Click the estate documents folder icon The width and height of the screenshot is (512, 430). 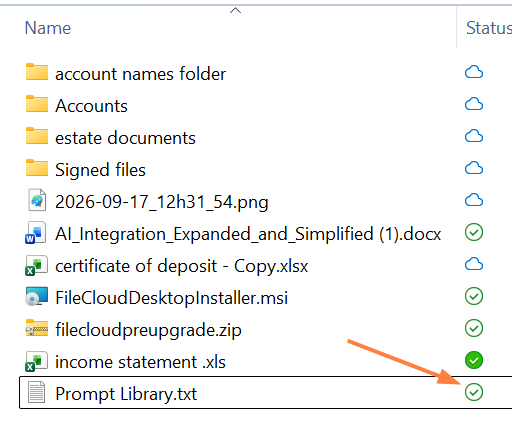click(37, 136)
